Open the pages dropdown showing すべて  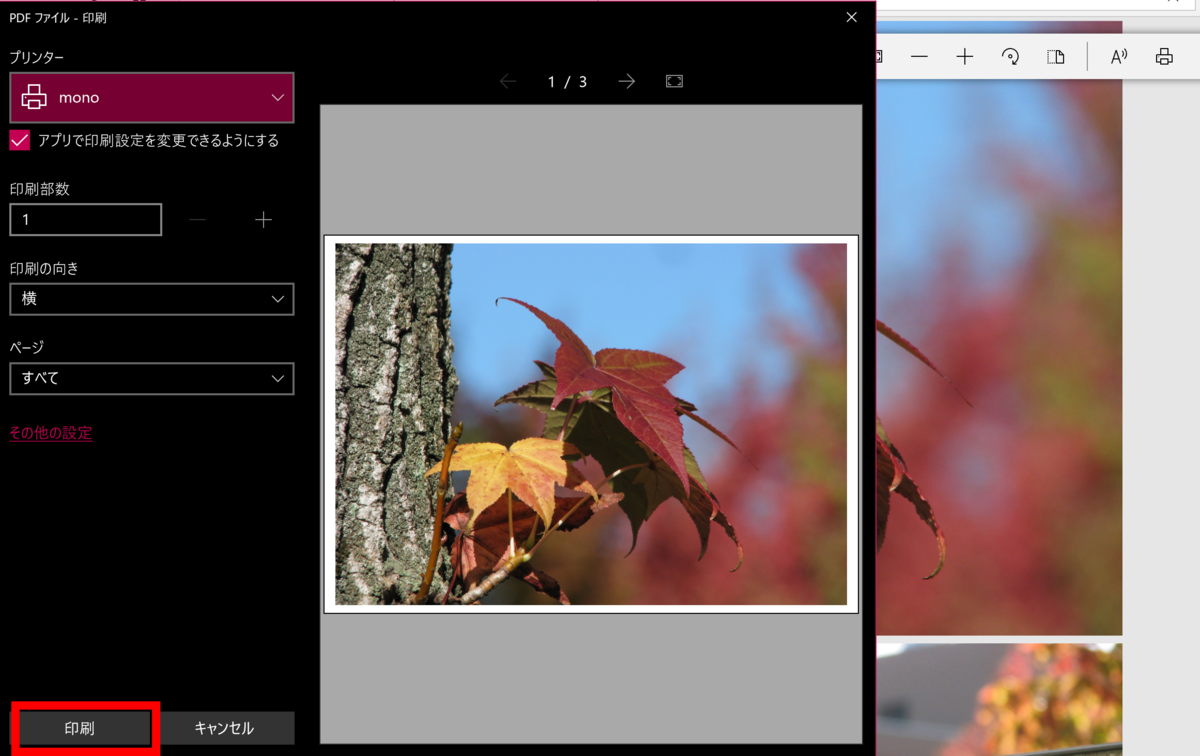pyautogui.click(x=152, y=378)
